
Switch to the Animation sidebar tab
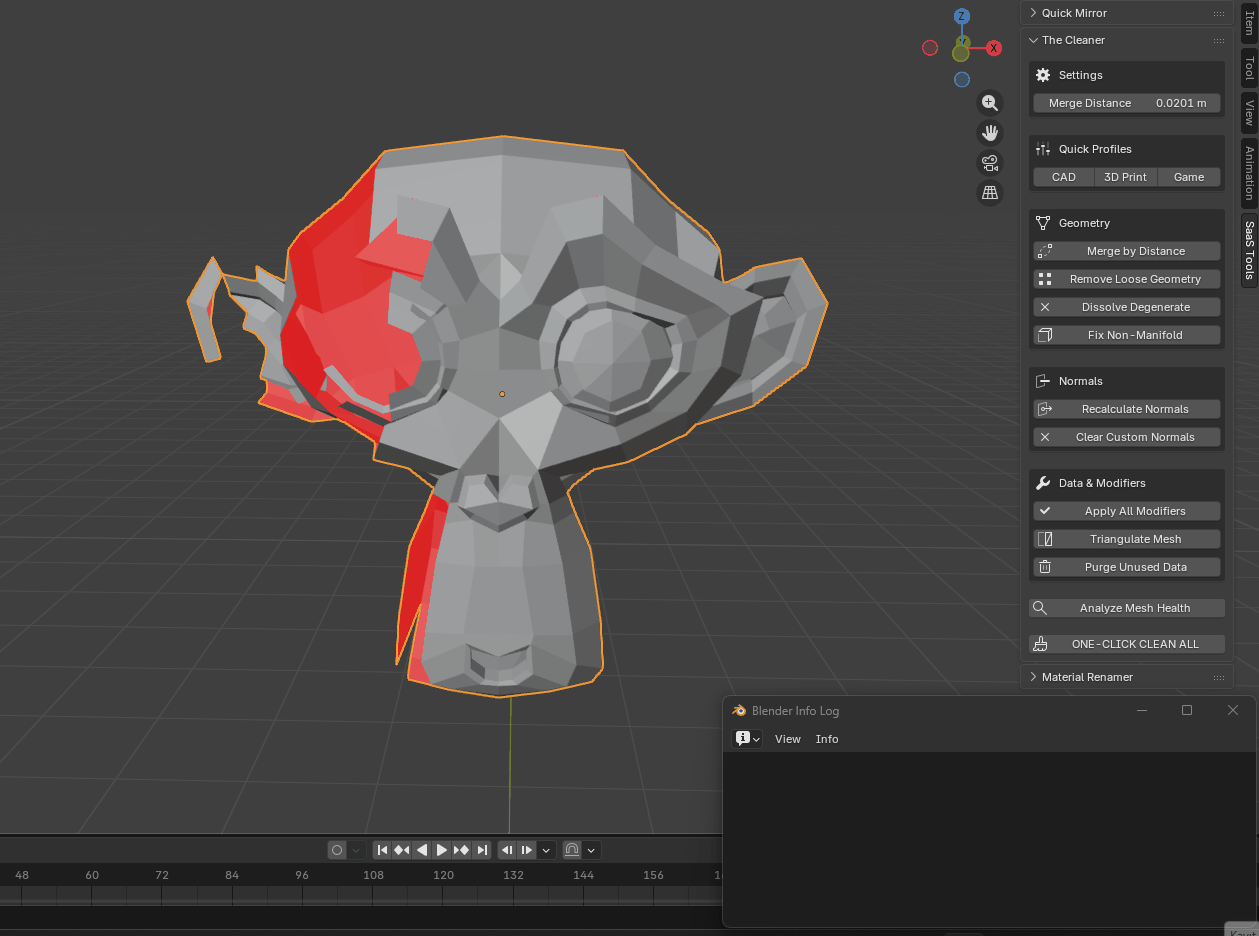(x=1249, y=173)
